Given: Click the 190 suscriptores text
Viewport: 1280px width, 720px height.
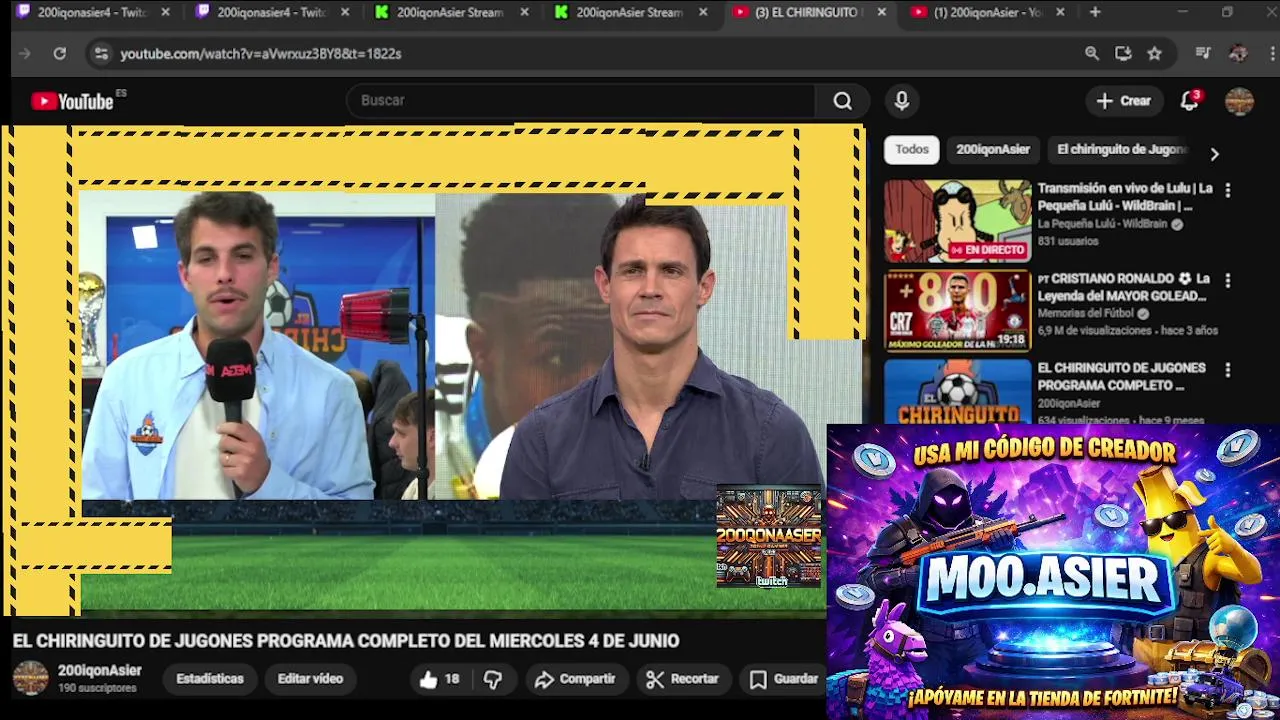Looking at the screenshot, I should pyautogui.click(x=97, y=689).
